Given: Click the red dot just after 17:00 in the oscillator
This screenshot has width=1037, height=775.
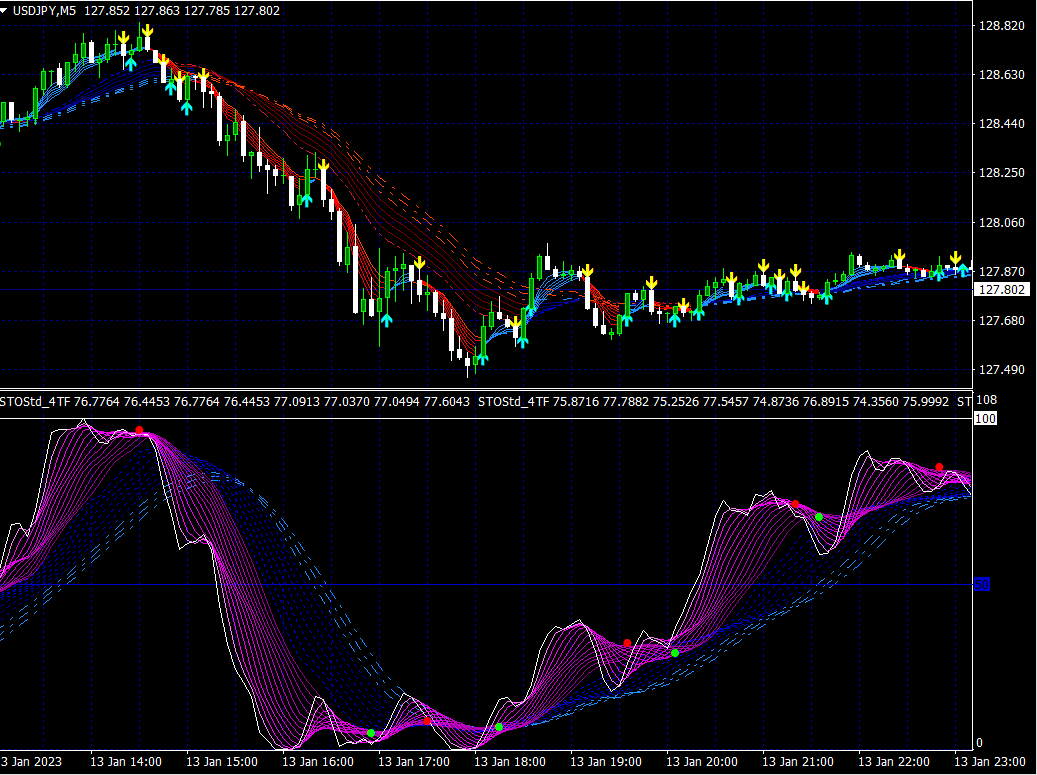Looking at the screenshot, I should (x=427, y=721).
